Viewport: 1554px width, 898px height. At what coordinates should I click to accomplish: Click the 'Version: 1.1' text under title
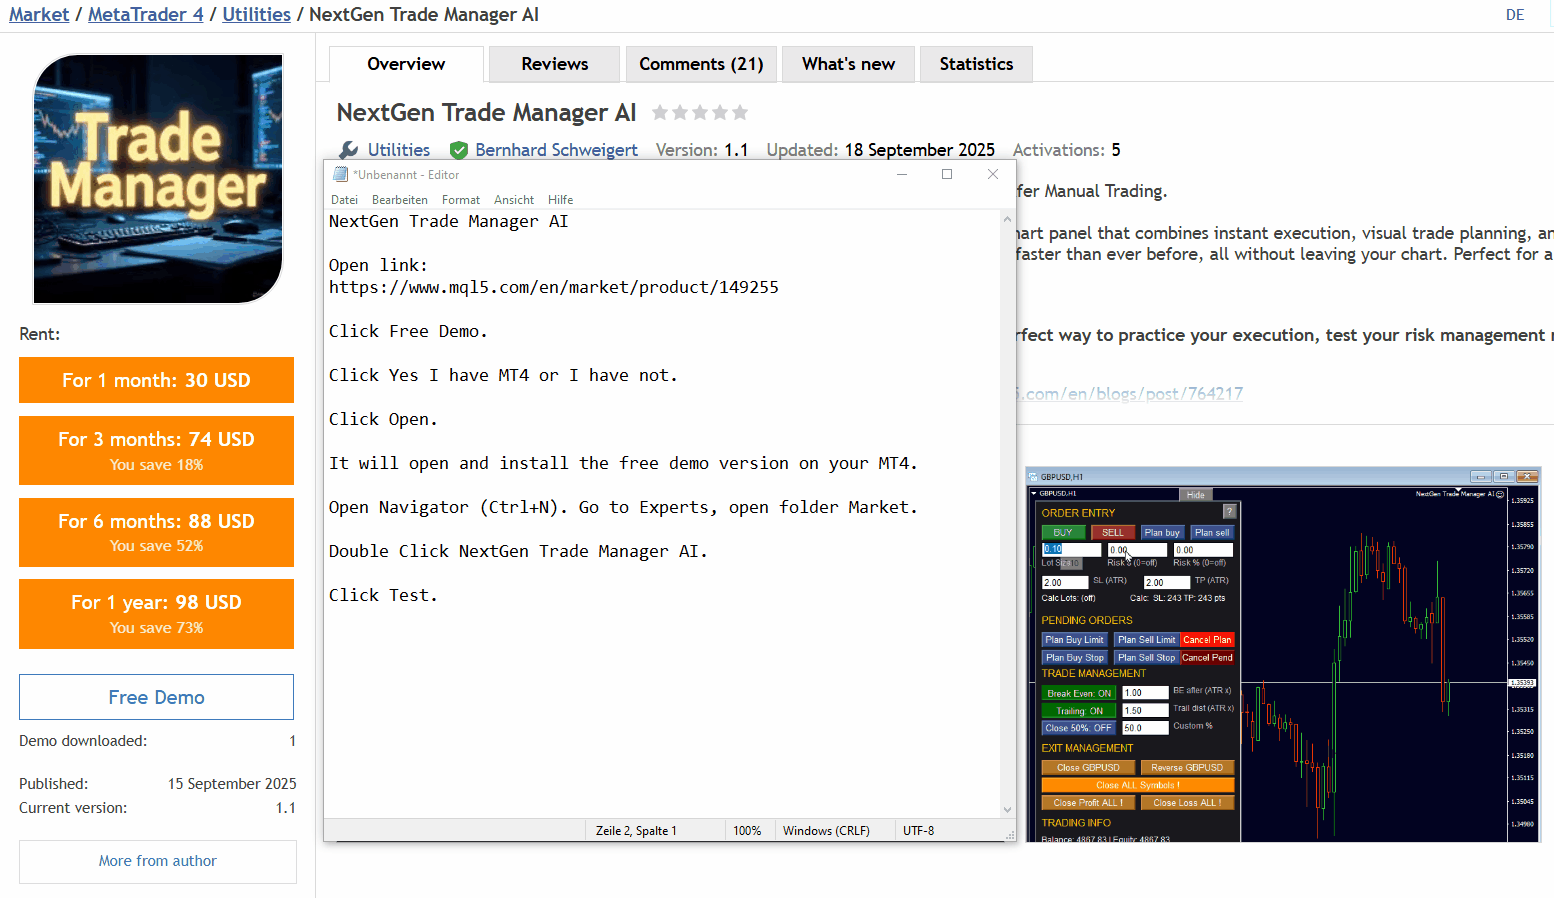702,150
